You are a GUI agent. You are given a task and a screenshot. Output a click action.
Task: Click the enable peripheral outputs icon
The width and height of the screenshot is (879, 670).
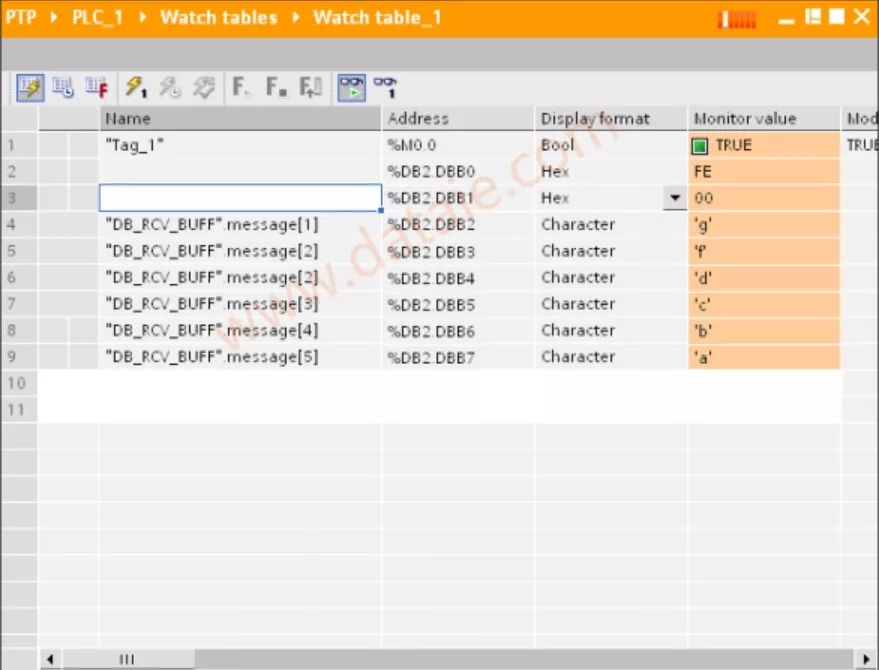click(x=203, y=87)
